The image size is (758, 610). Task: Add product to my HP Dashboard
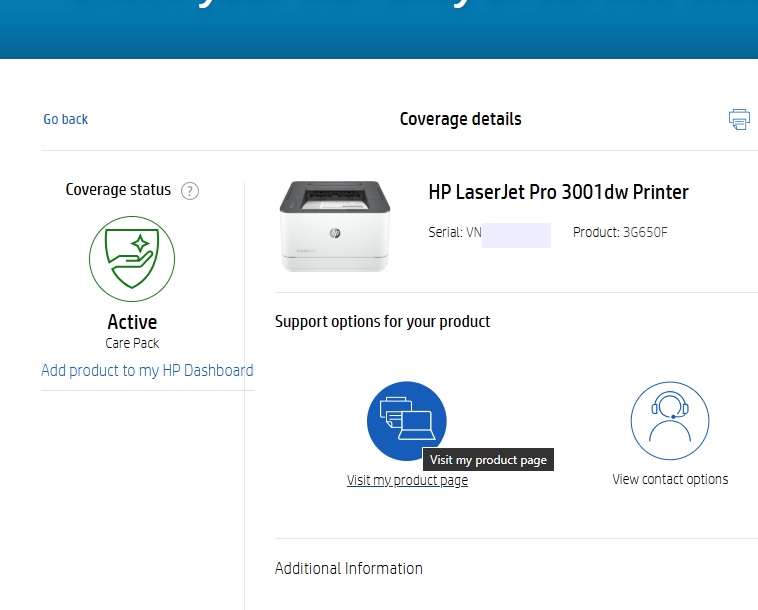pyautogui.click(x=147, y=370)
